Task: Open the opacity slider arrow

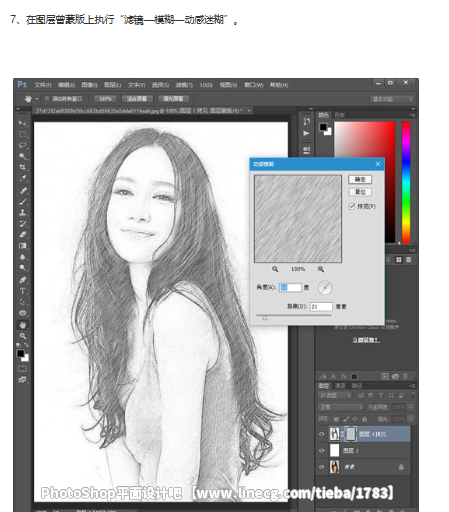Action: (411, 407)
